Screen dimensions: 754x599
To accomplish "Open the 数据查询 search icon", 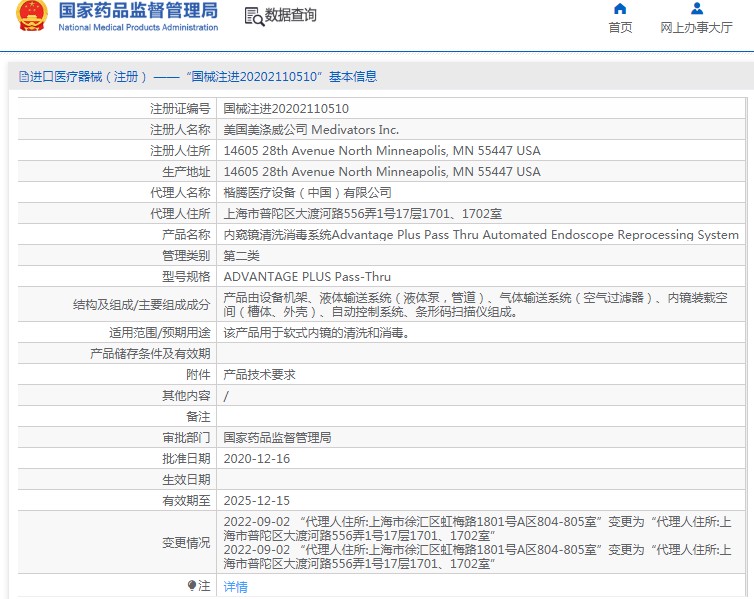I will (x=254, y=16).
